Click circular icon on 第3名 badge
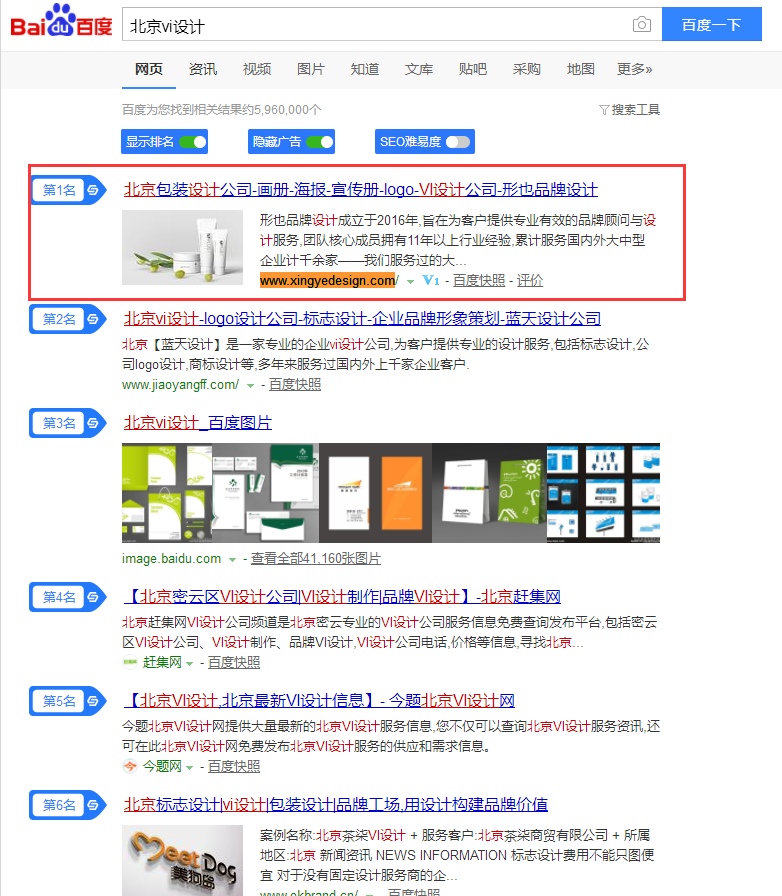 93,423
